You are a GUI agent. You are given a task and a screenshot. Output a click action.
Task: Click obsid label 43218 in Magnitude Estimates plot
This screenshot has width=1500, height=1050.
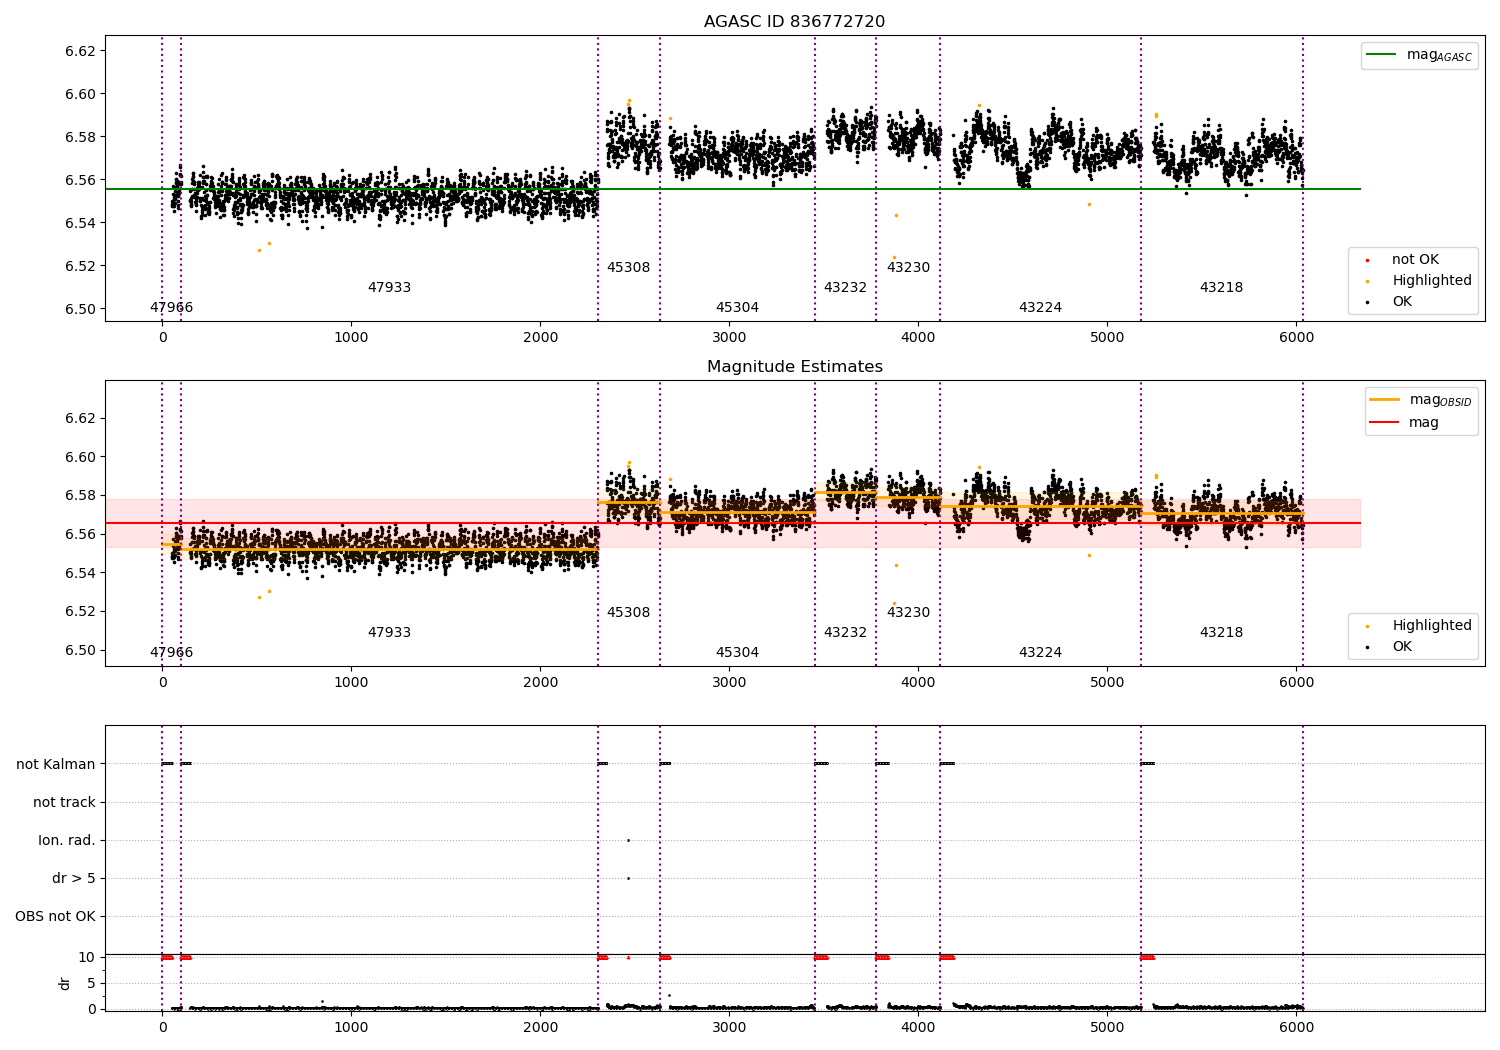point(1221,633)
